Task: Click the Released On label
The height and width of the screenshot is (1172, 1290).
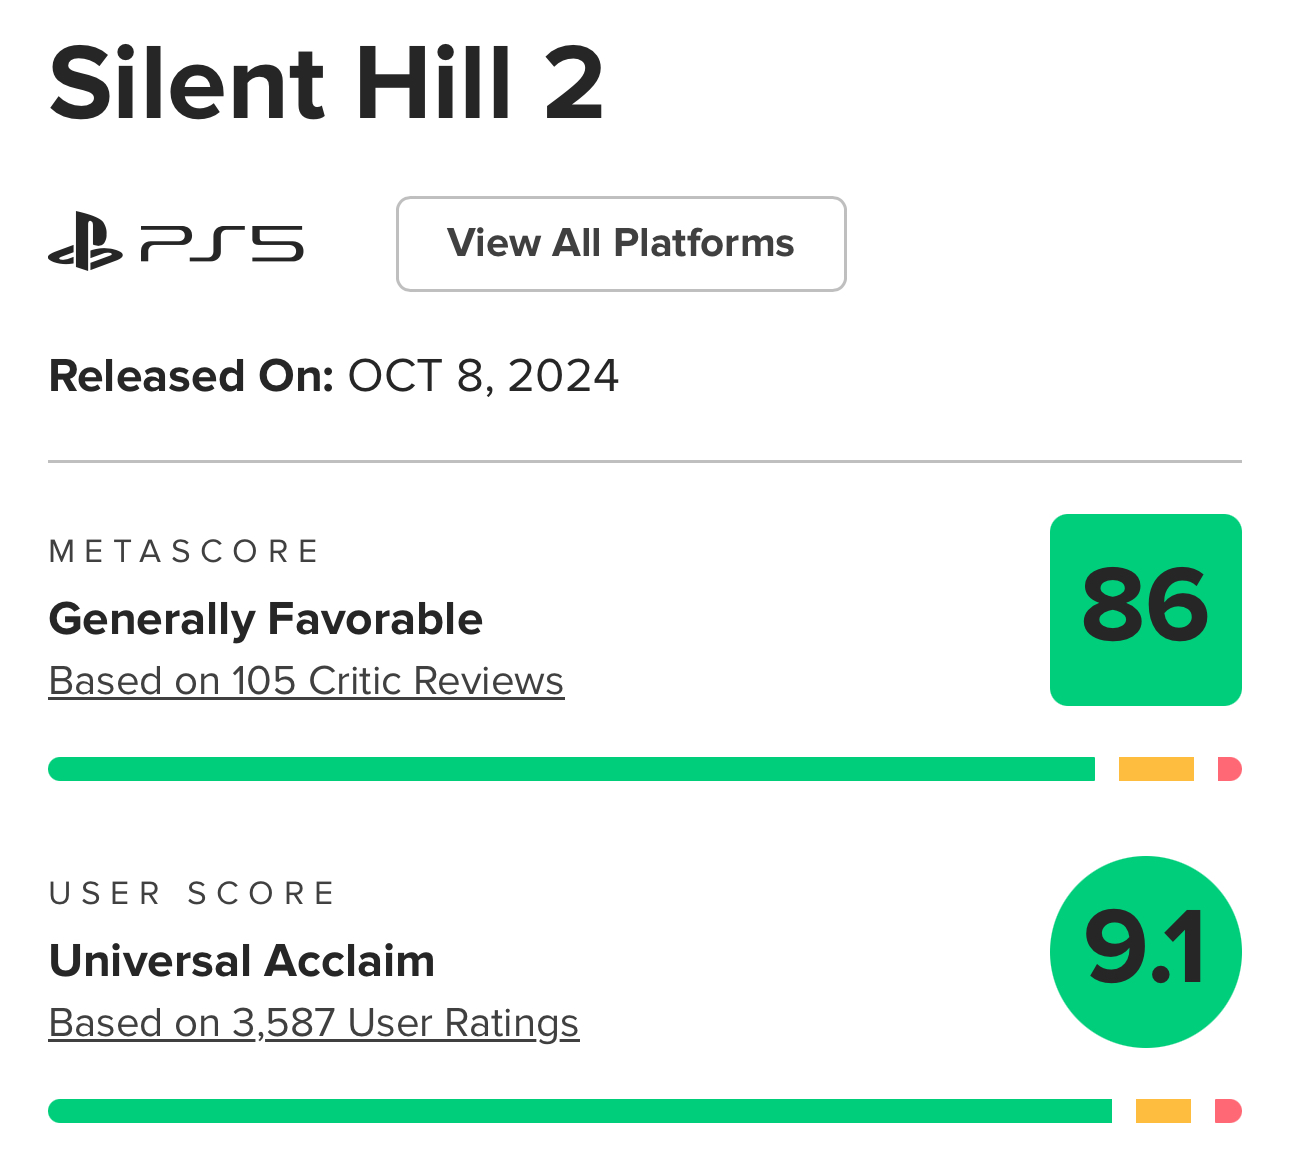Action: [x=191, y=377]
